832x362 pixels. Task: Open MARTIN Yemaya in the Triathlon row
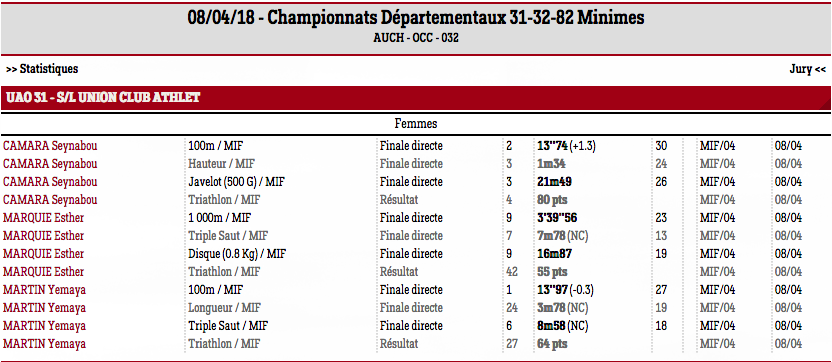point(45,344)
